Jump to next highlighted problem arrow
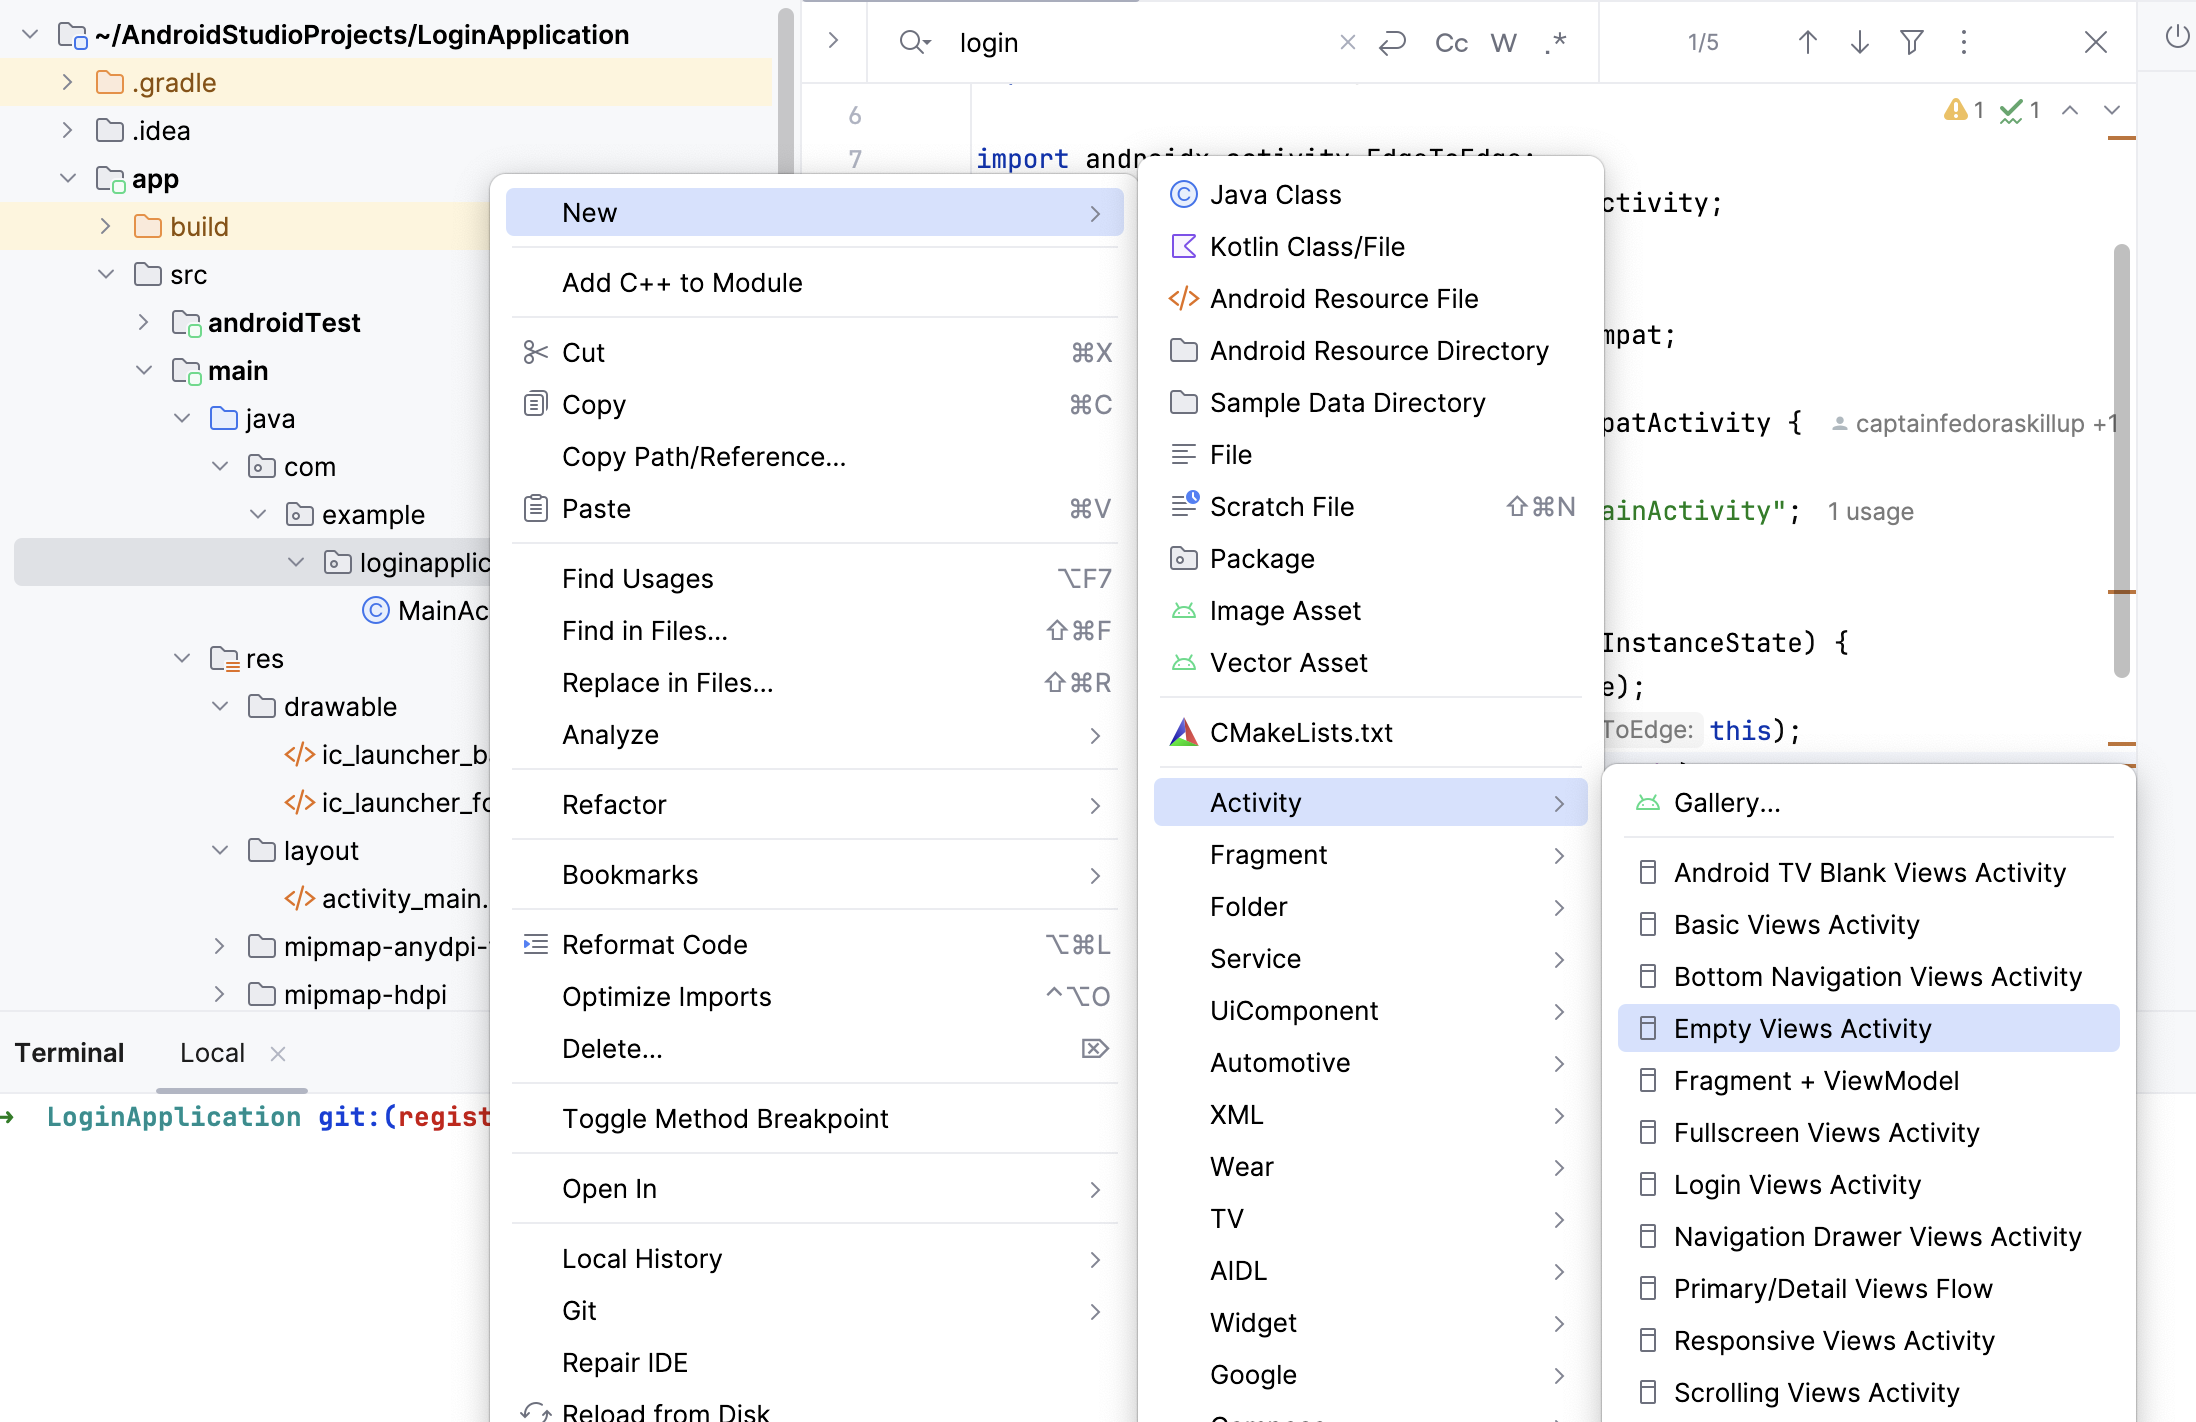Screen dimensions: 2196x1422 [2111, 110]
